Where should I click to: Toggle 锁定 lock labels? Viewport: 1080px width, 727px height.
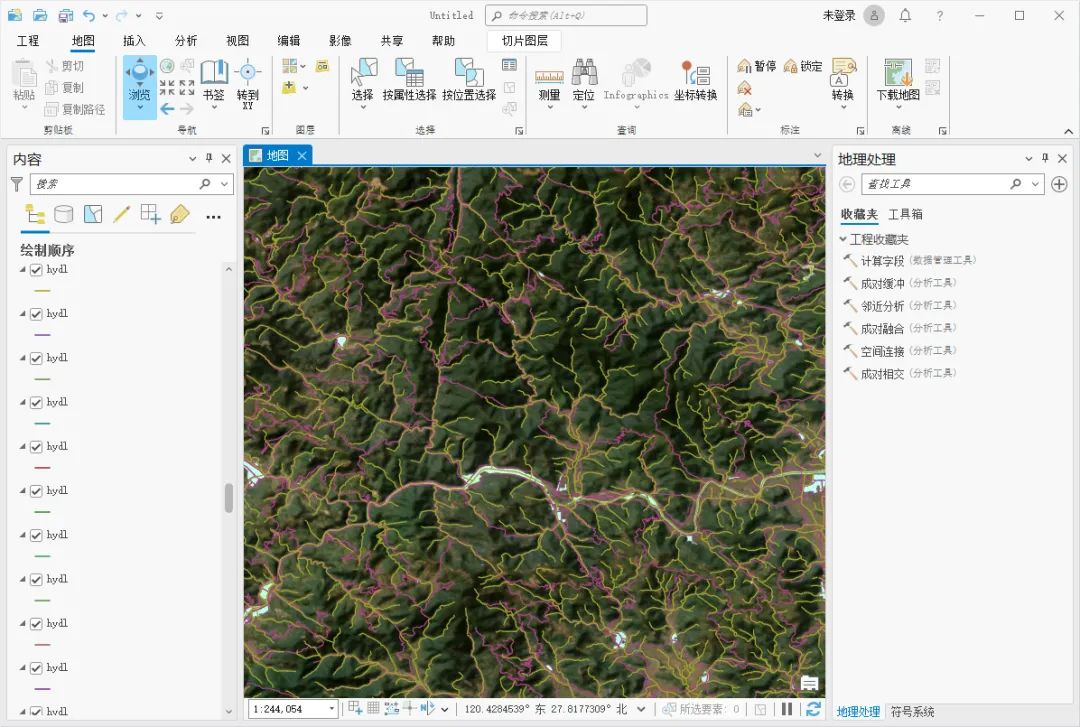(803, 66)
